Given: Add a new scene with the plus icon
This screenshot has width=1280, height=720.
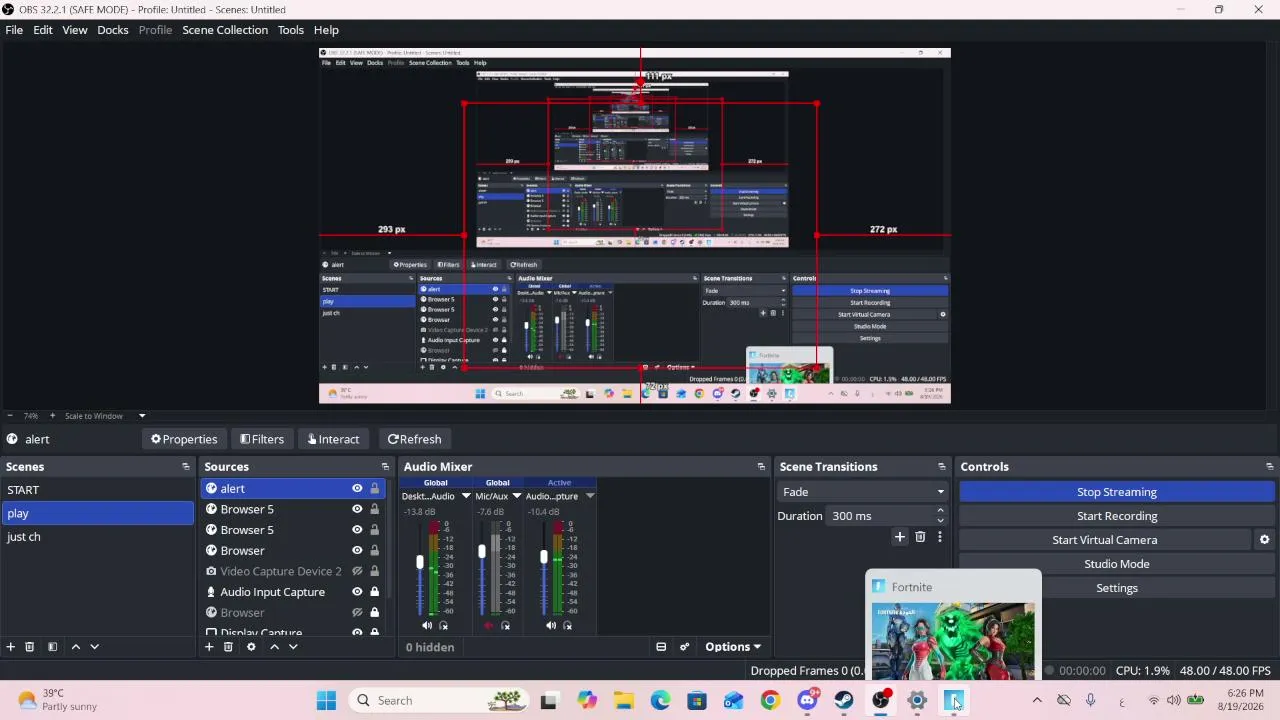Looking at the screenshot, I should [x=11, y=647].
